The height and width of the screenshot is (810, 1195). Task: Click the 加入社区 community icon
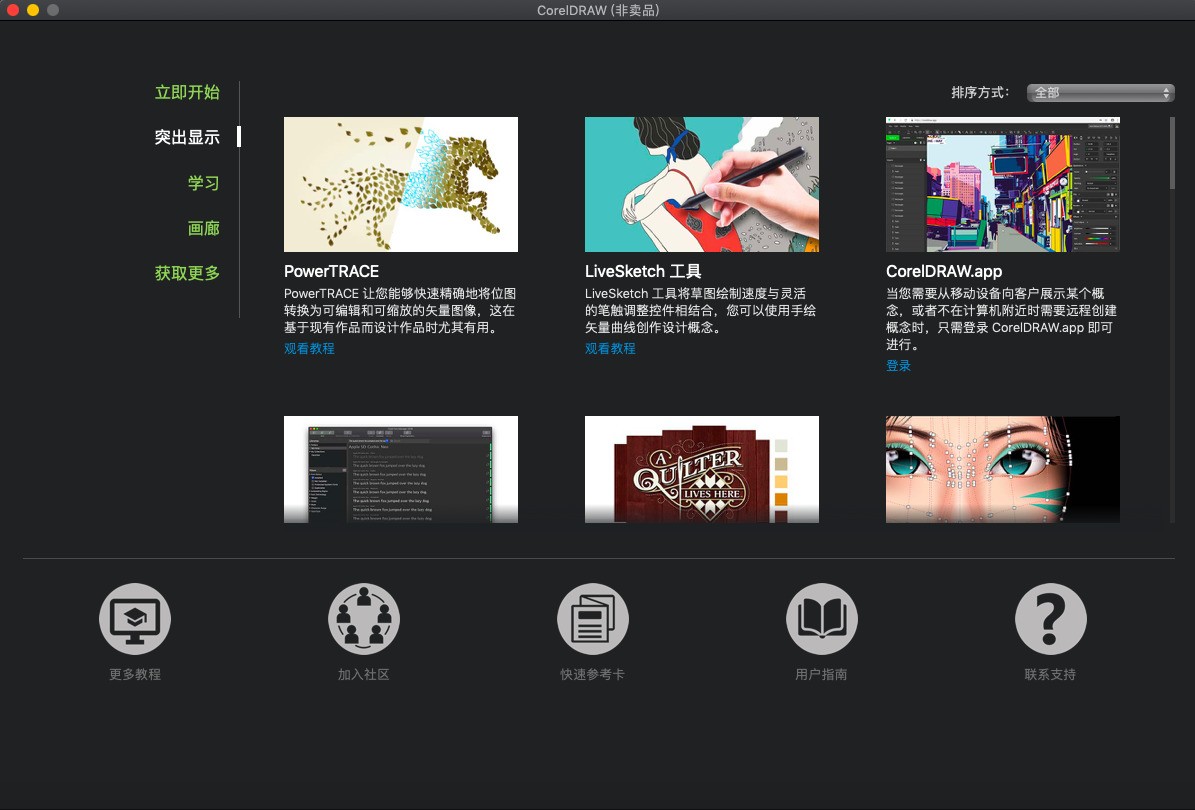(x=363, y=618)
